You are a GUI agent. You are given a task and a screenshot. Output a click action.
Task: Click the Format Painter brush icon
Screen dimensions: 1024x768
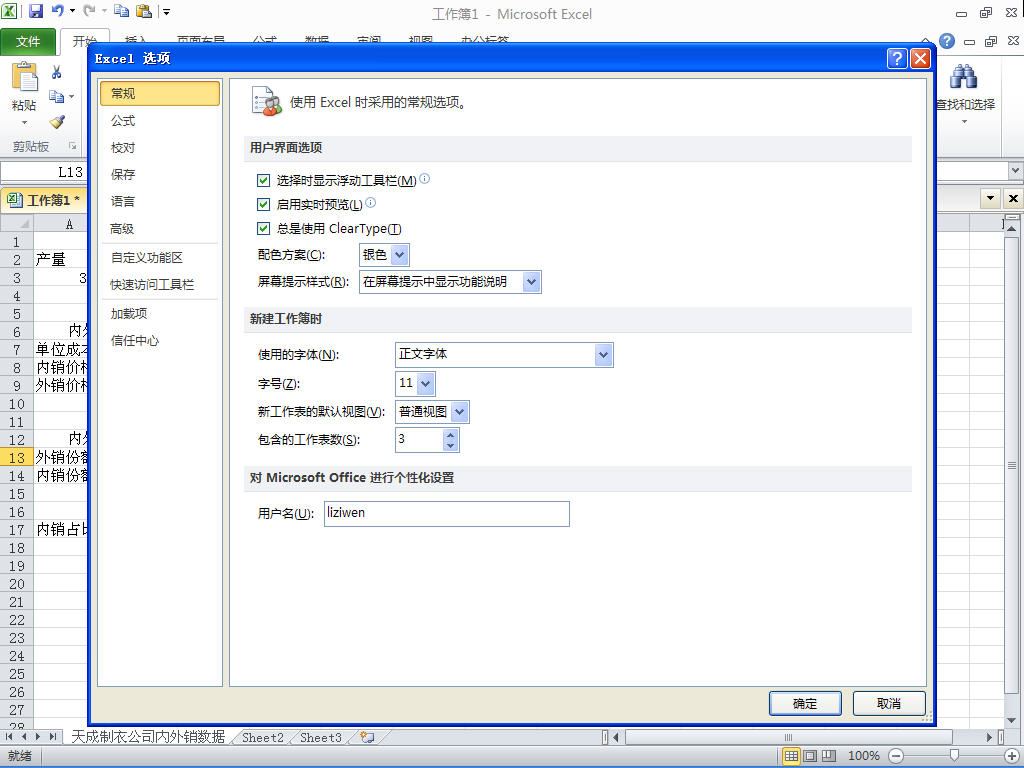click(57, 121)
